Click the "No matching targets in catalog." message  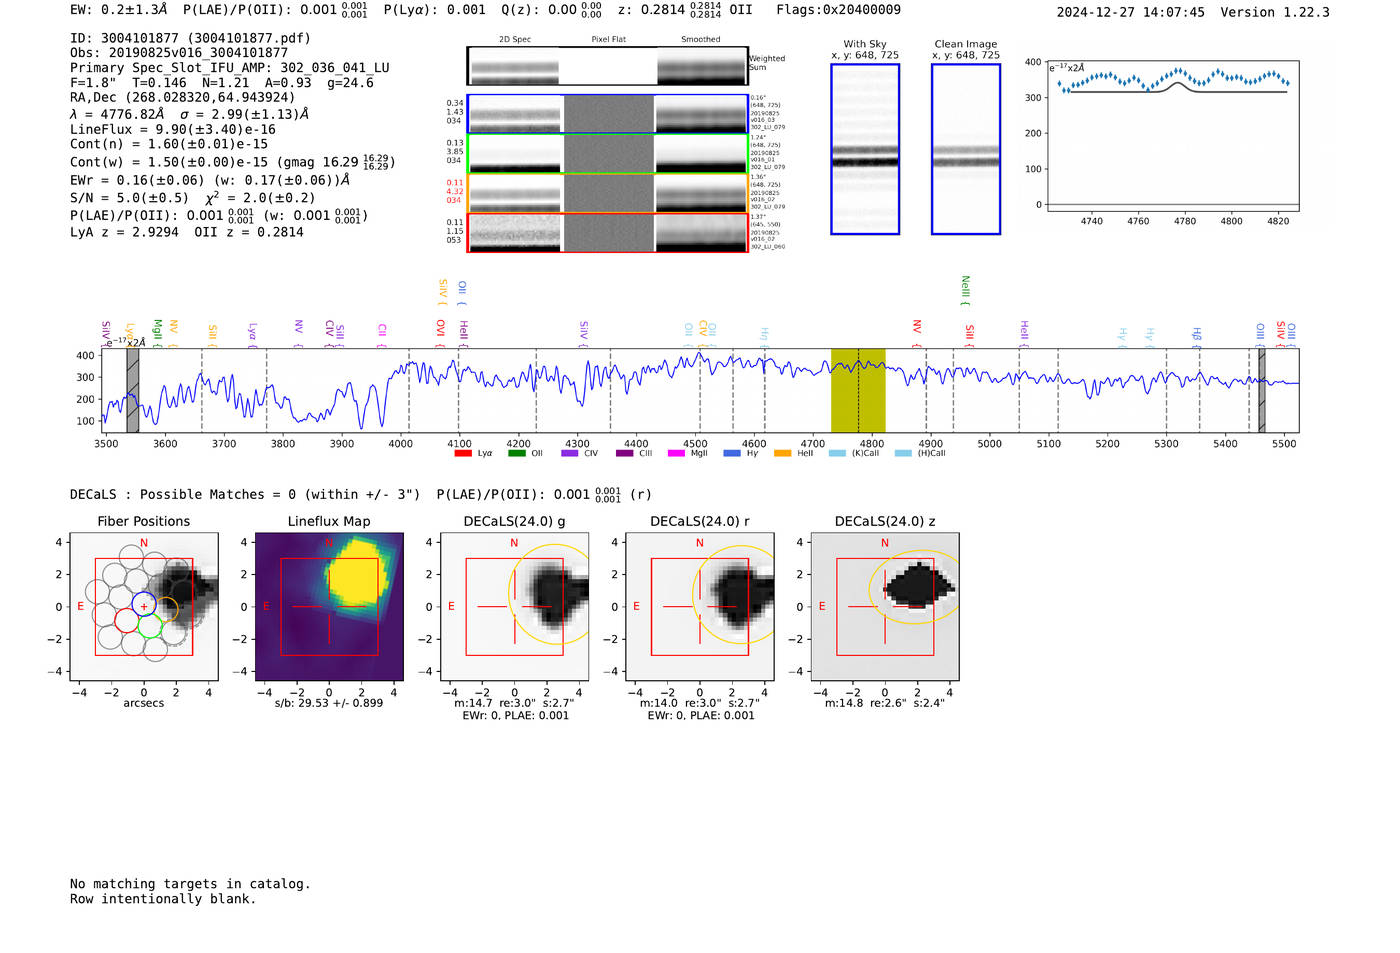coord(190,884)
